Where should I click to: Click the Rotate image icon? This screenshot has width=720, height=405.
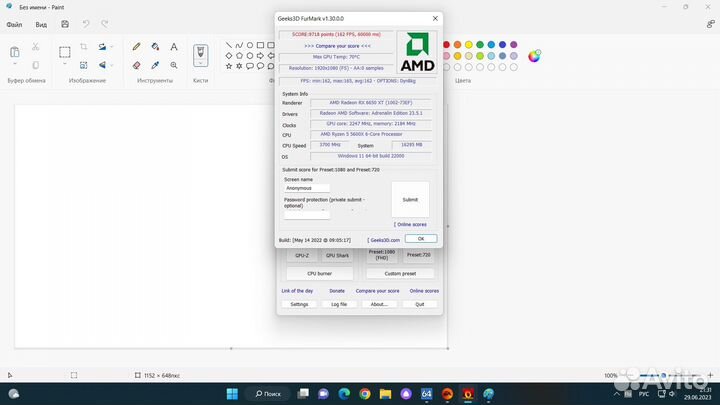pos(102,47)
